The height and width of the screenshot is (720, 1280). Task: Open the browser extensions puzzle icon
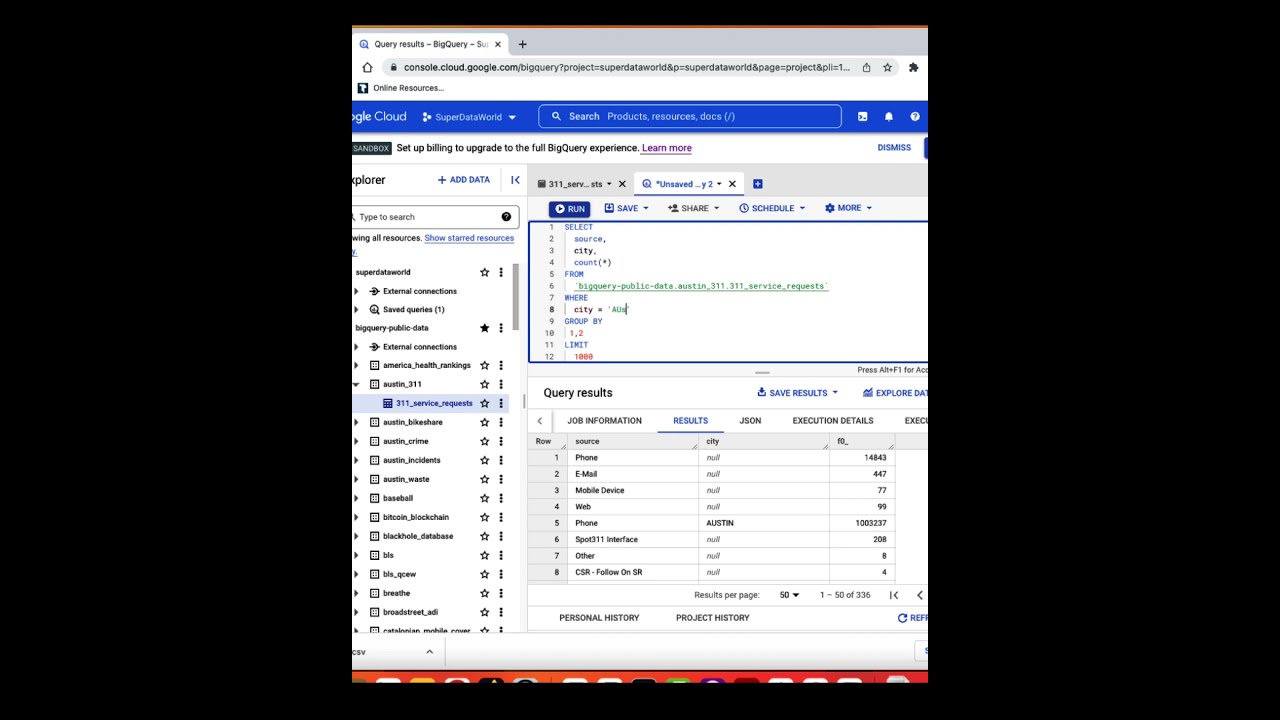click(x=913, y=67)
